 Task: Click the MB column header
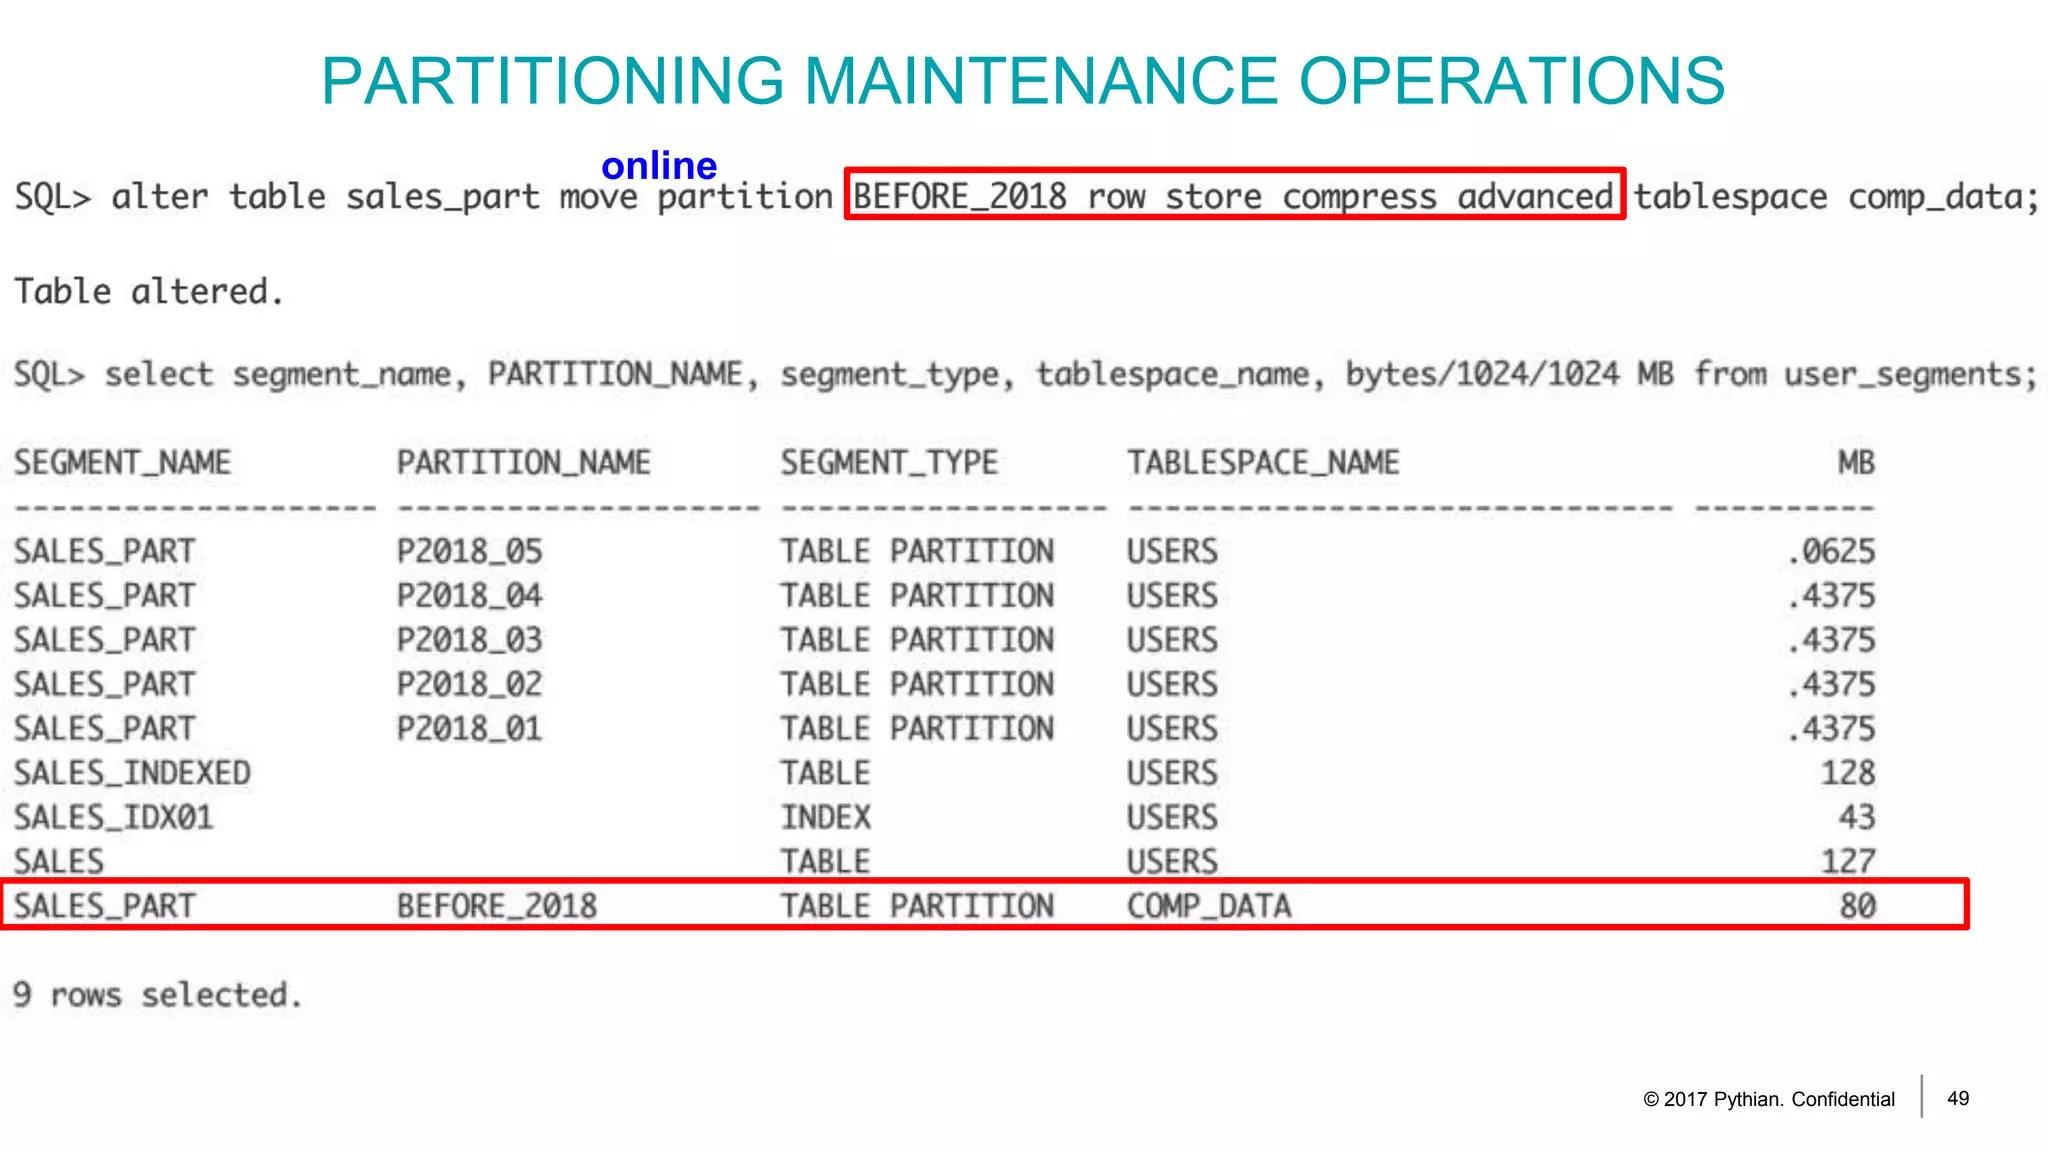(1856, 462)
